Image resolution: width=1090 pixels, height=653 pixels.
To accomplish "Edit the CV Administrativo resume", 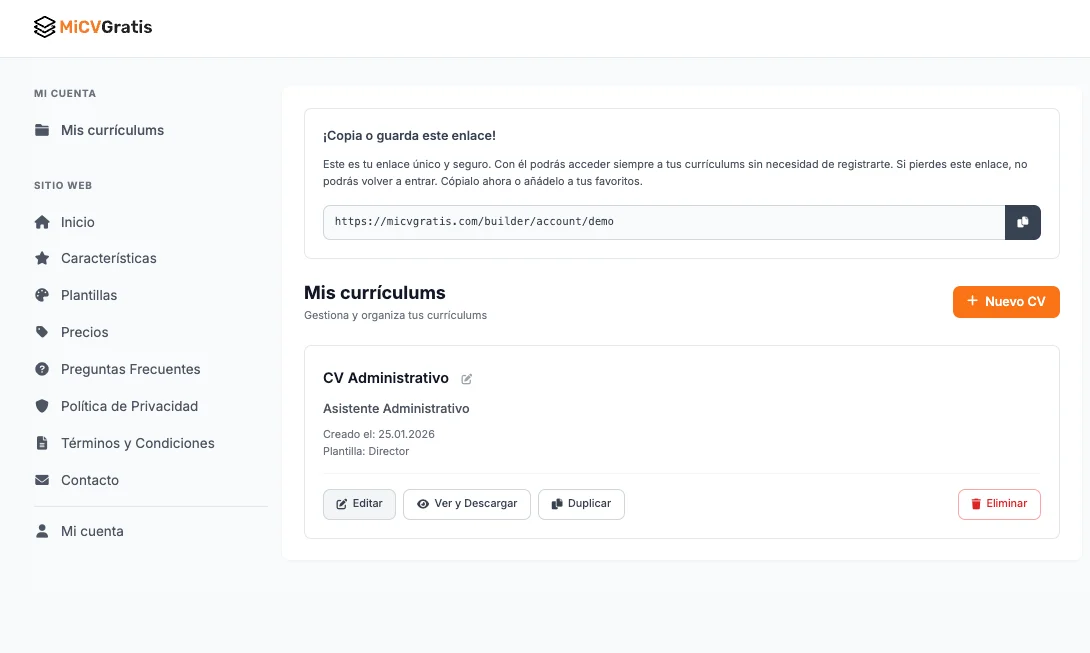I will [359, 504].
